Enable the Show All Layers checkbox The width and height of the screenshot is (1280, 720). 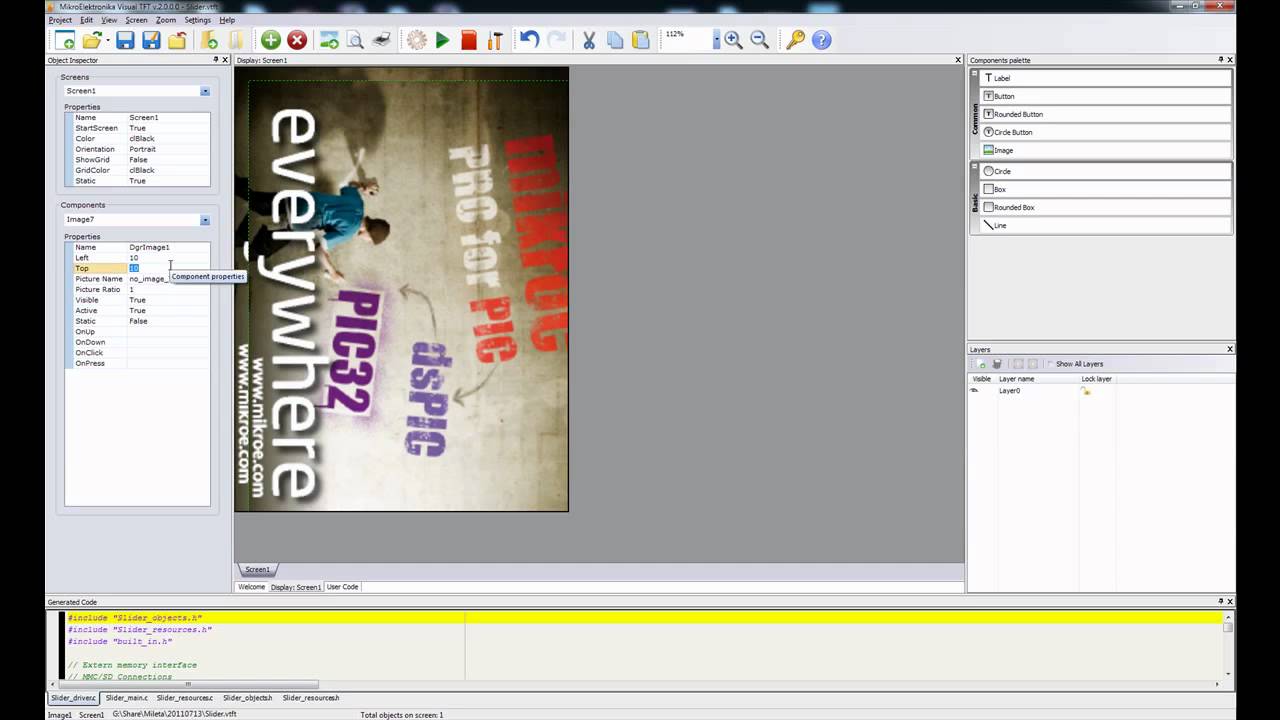coord(1050,364)
